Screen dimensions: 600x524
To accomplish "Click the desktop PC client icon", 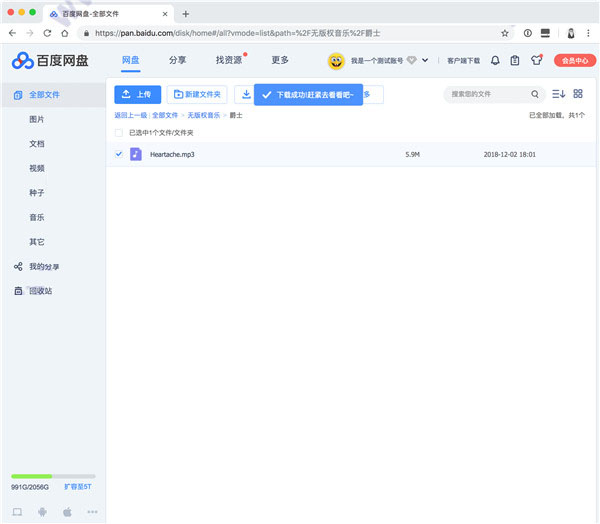I will 17,511.
